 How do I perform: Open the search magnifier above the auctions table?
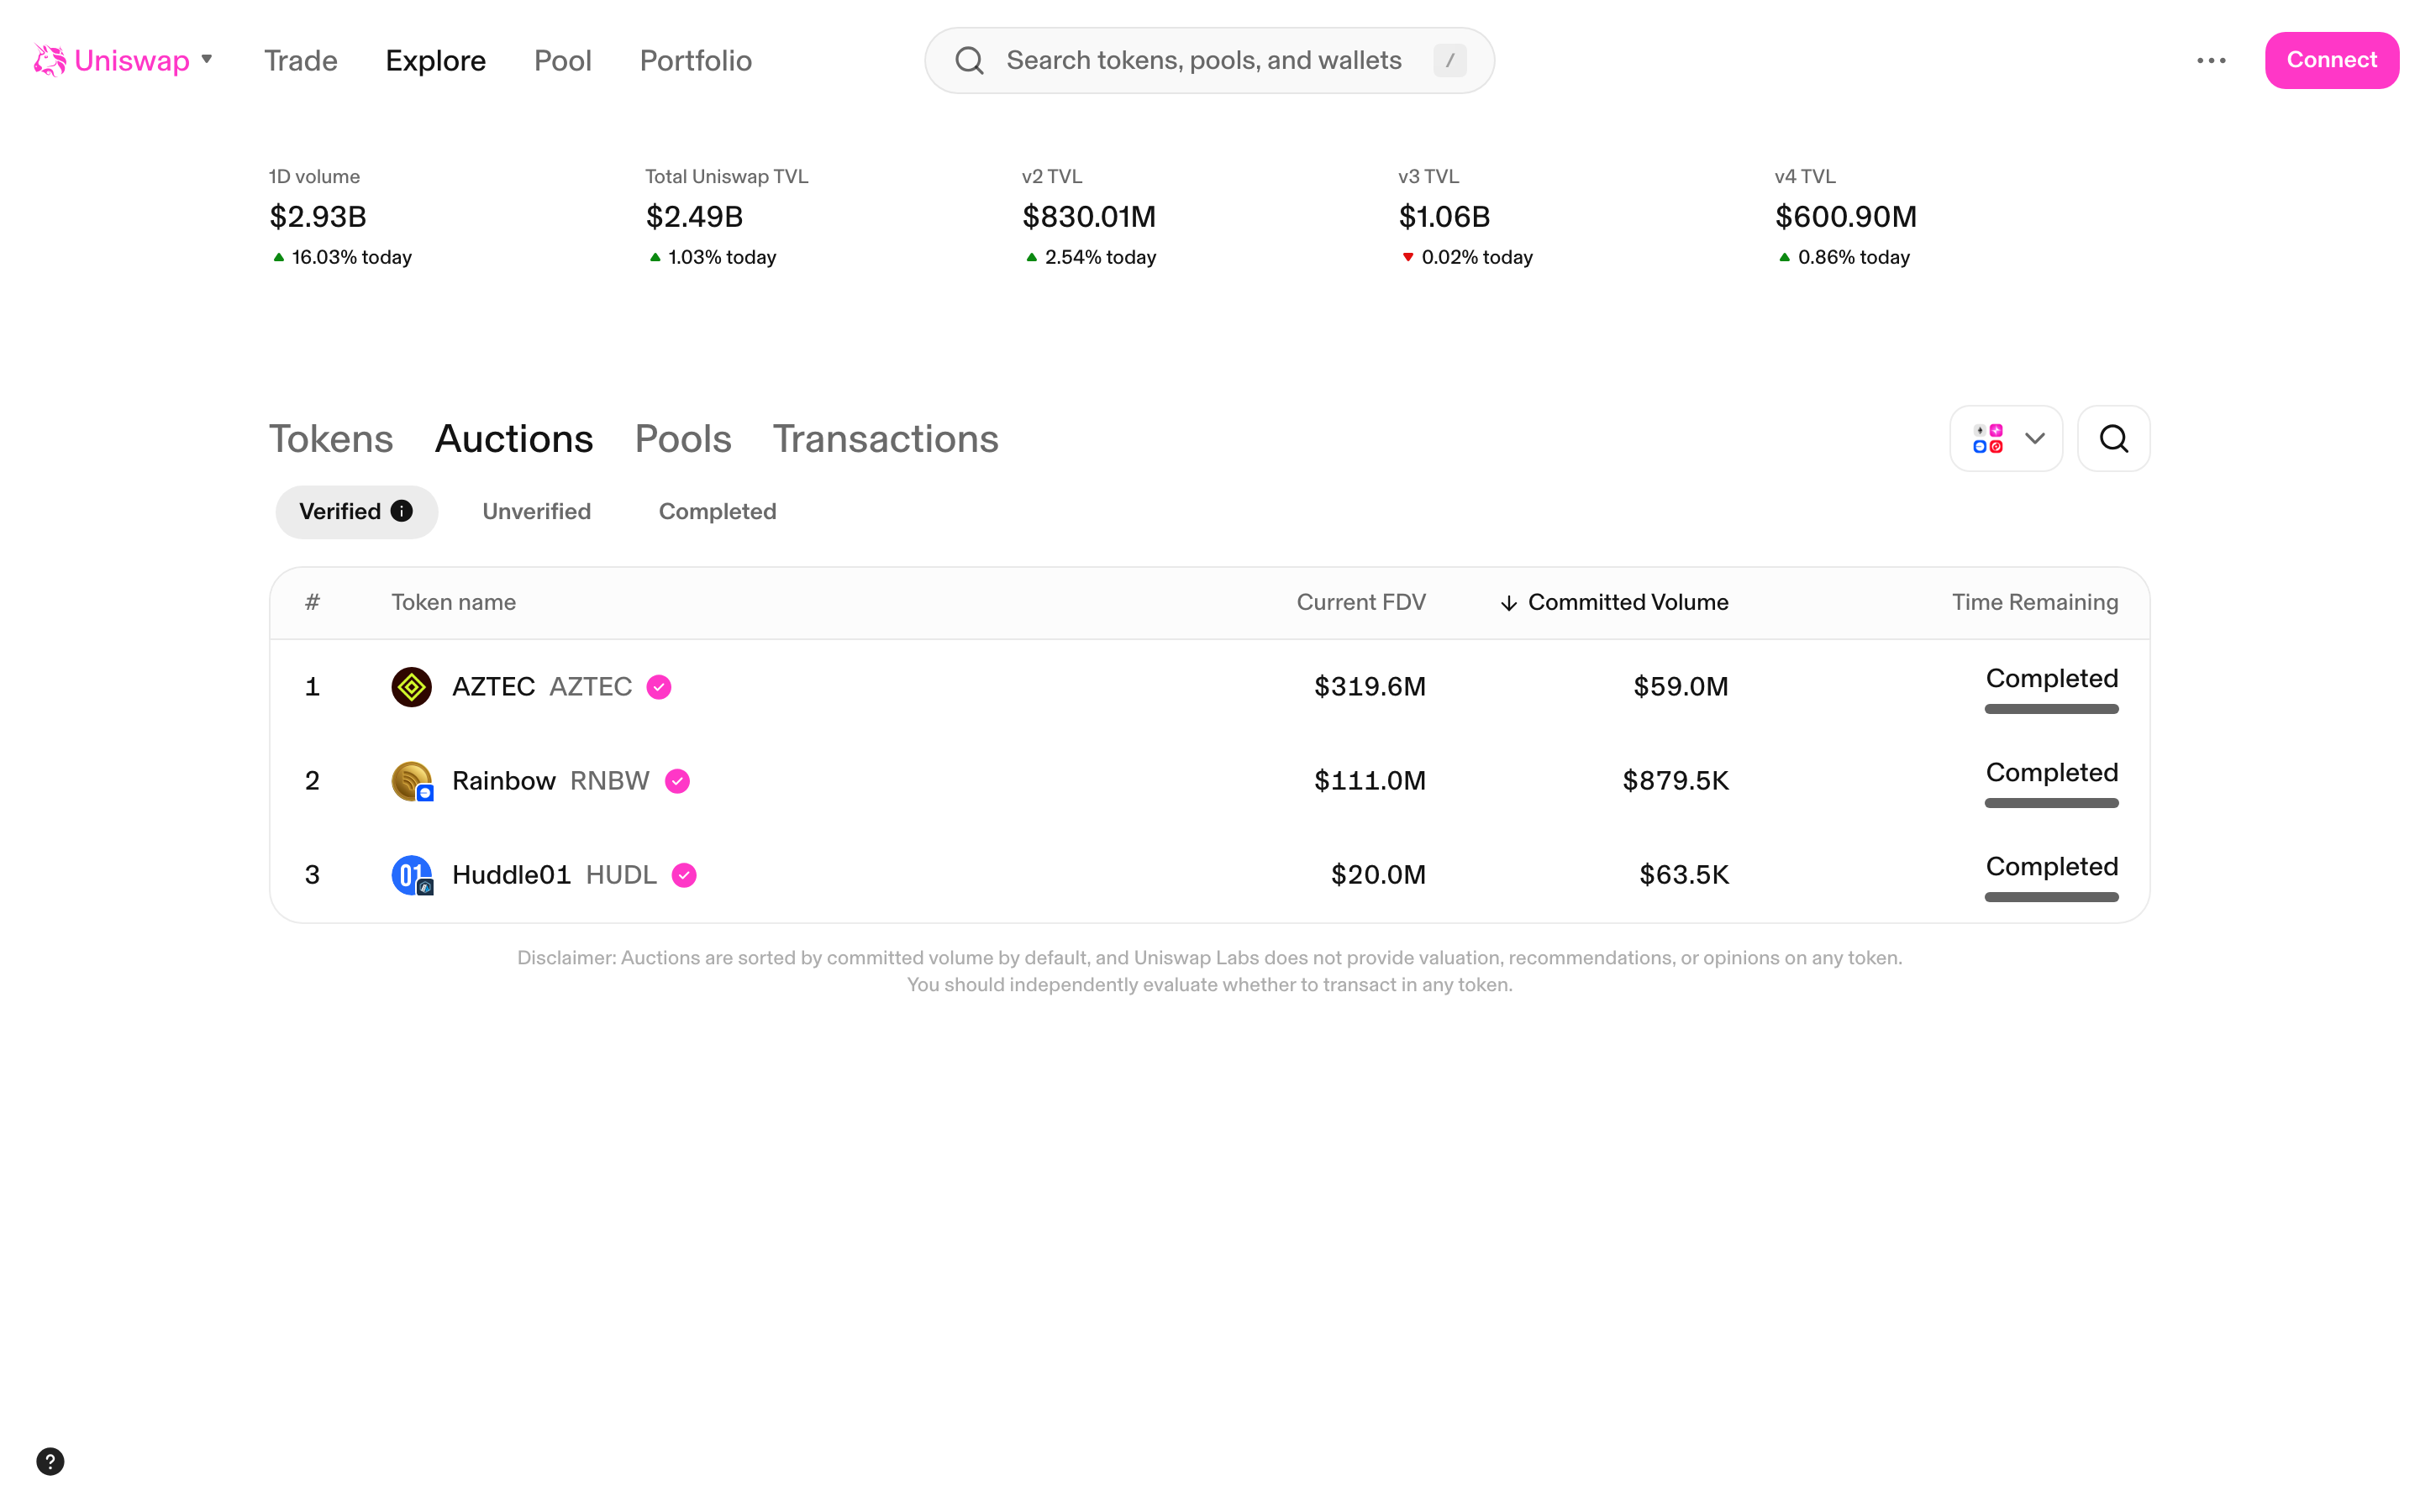pos(2113,438)
